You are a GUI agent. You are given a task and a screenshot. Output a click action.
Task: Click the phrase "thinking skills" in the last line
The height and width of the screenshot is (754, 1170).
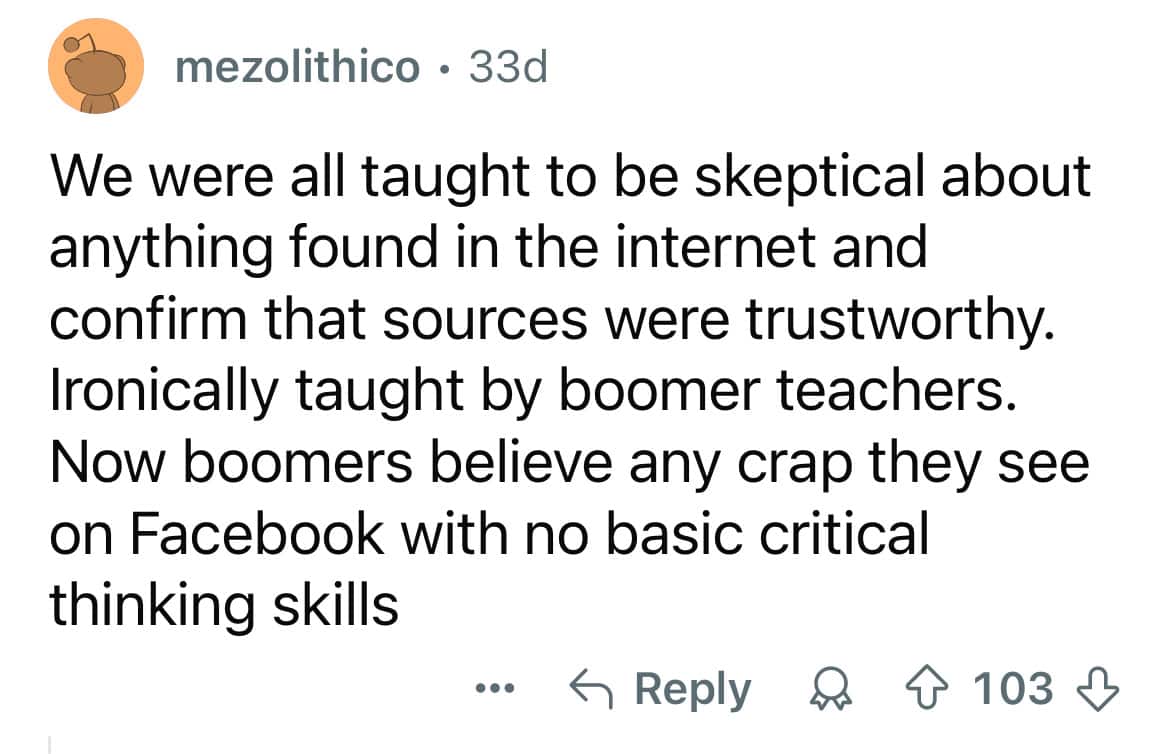pyautogui.click(x=224, y=605)
